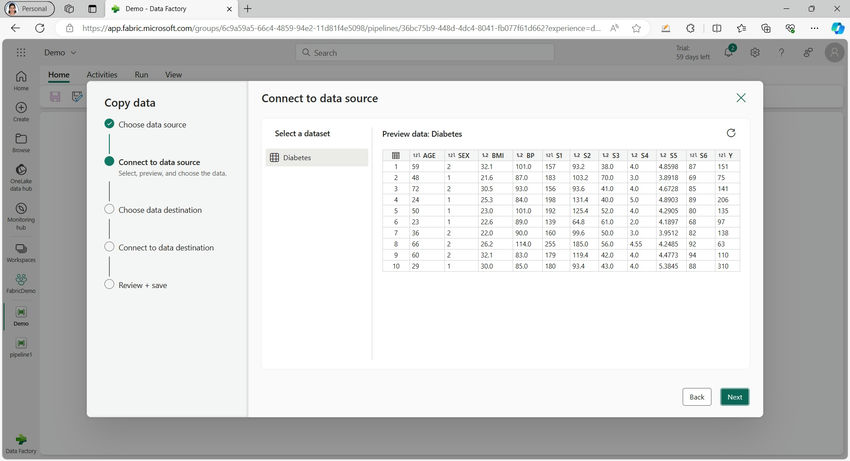Click the Save icon in ribbon
This screenshot has height=461, width=850.
pos(55,97)
